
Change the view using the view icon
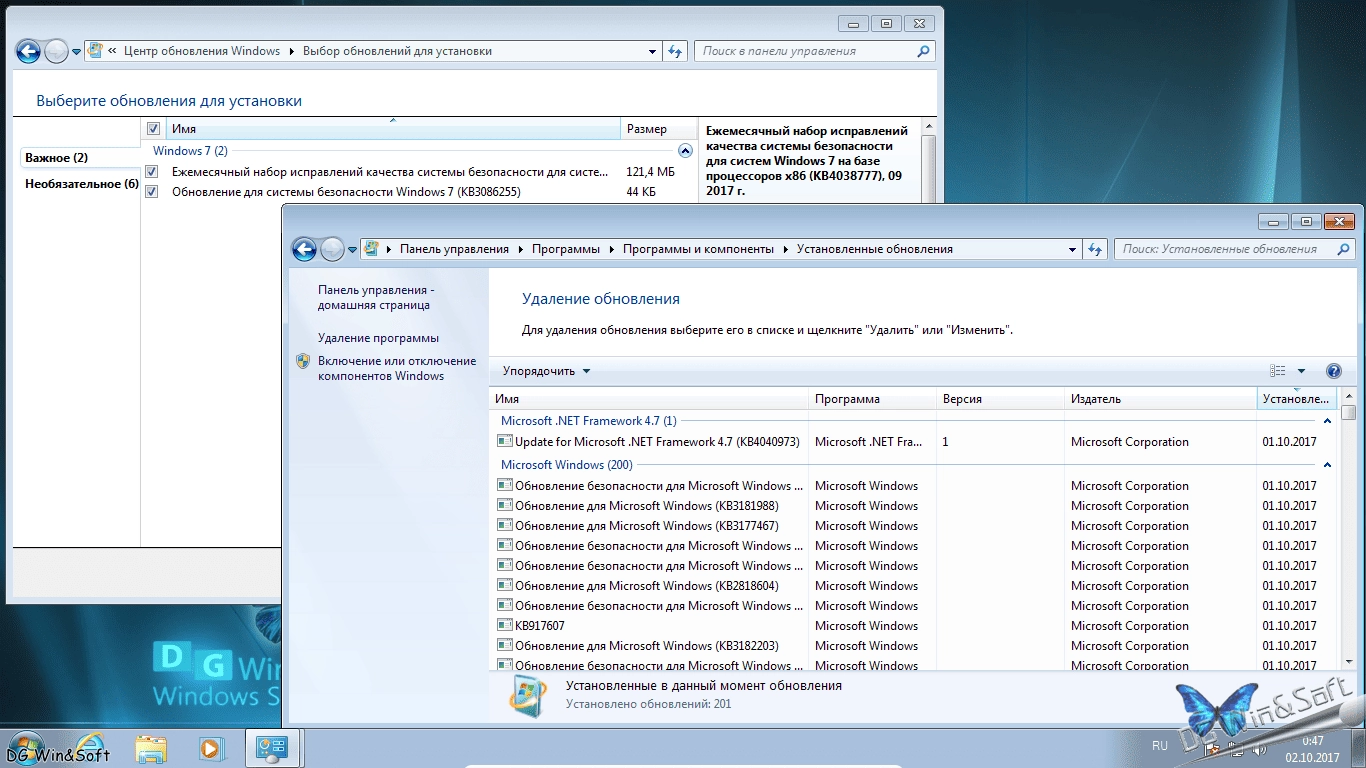[1278, 371]
